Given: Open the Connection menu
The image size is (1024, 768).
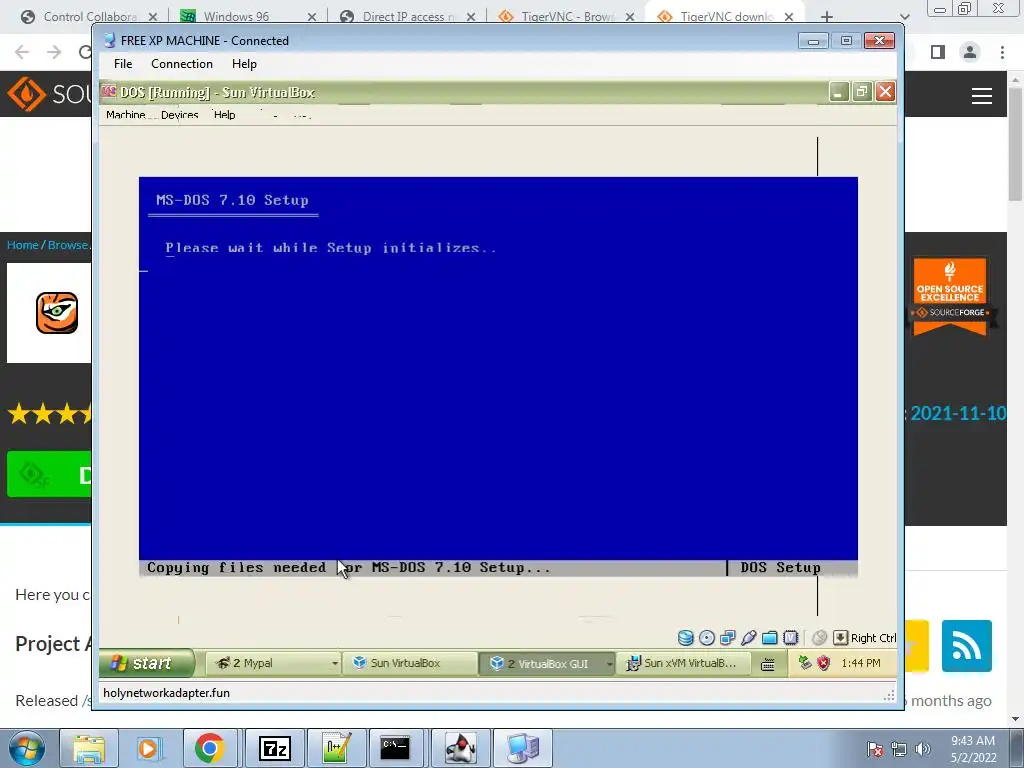Looking at the screenshot, I should coord(182,64).
